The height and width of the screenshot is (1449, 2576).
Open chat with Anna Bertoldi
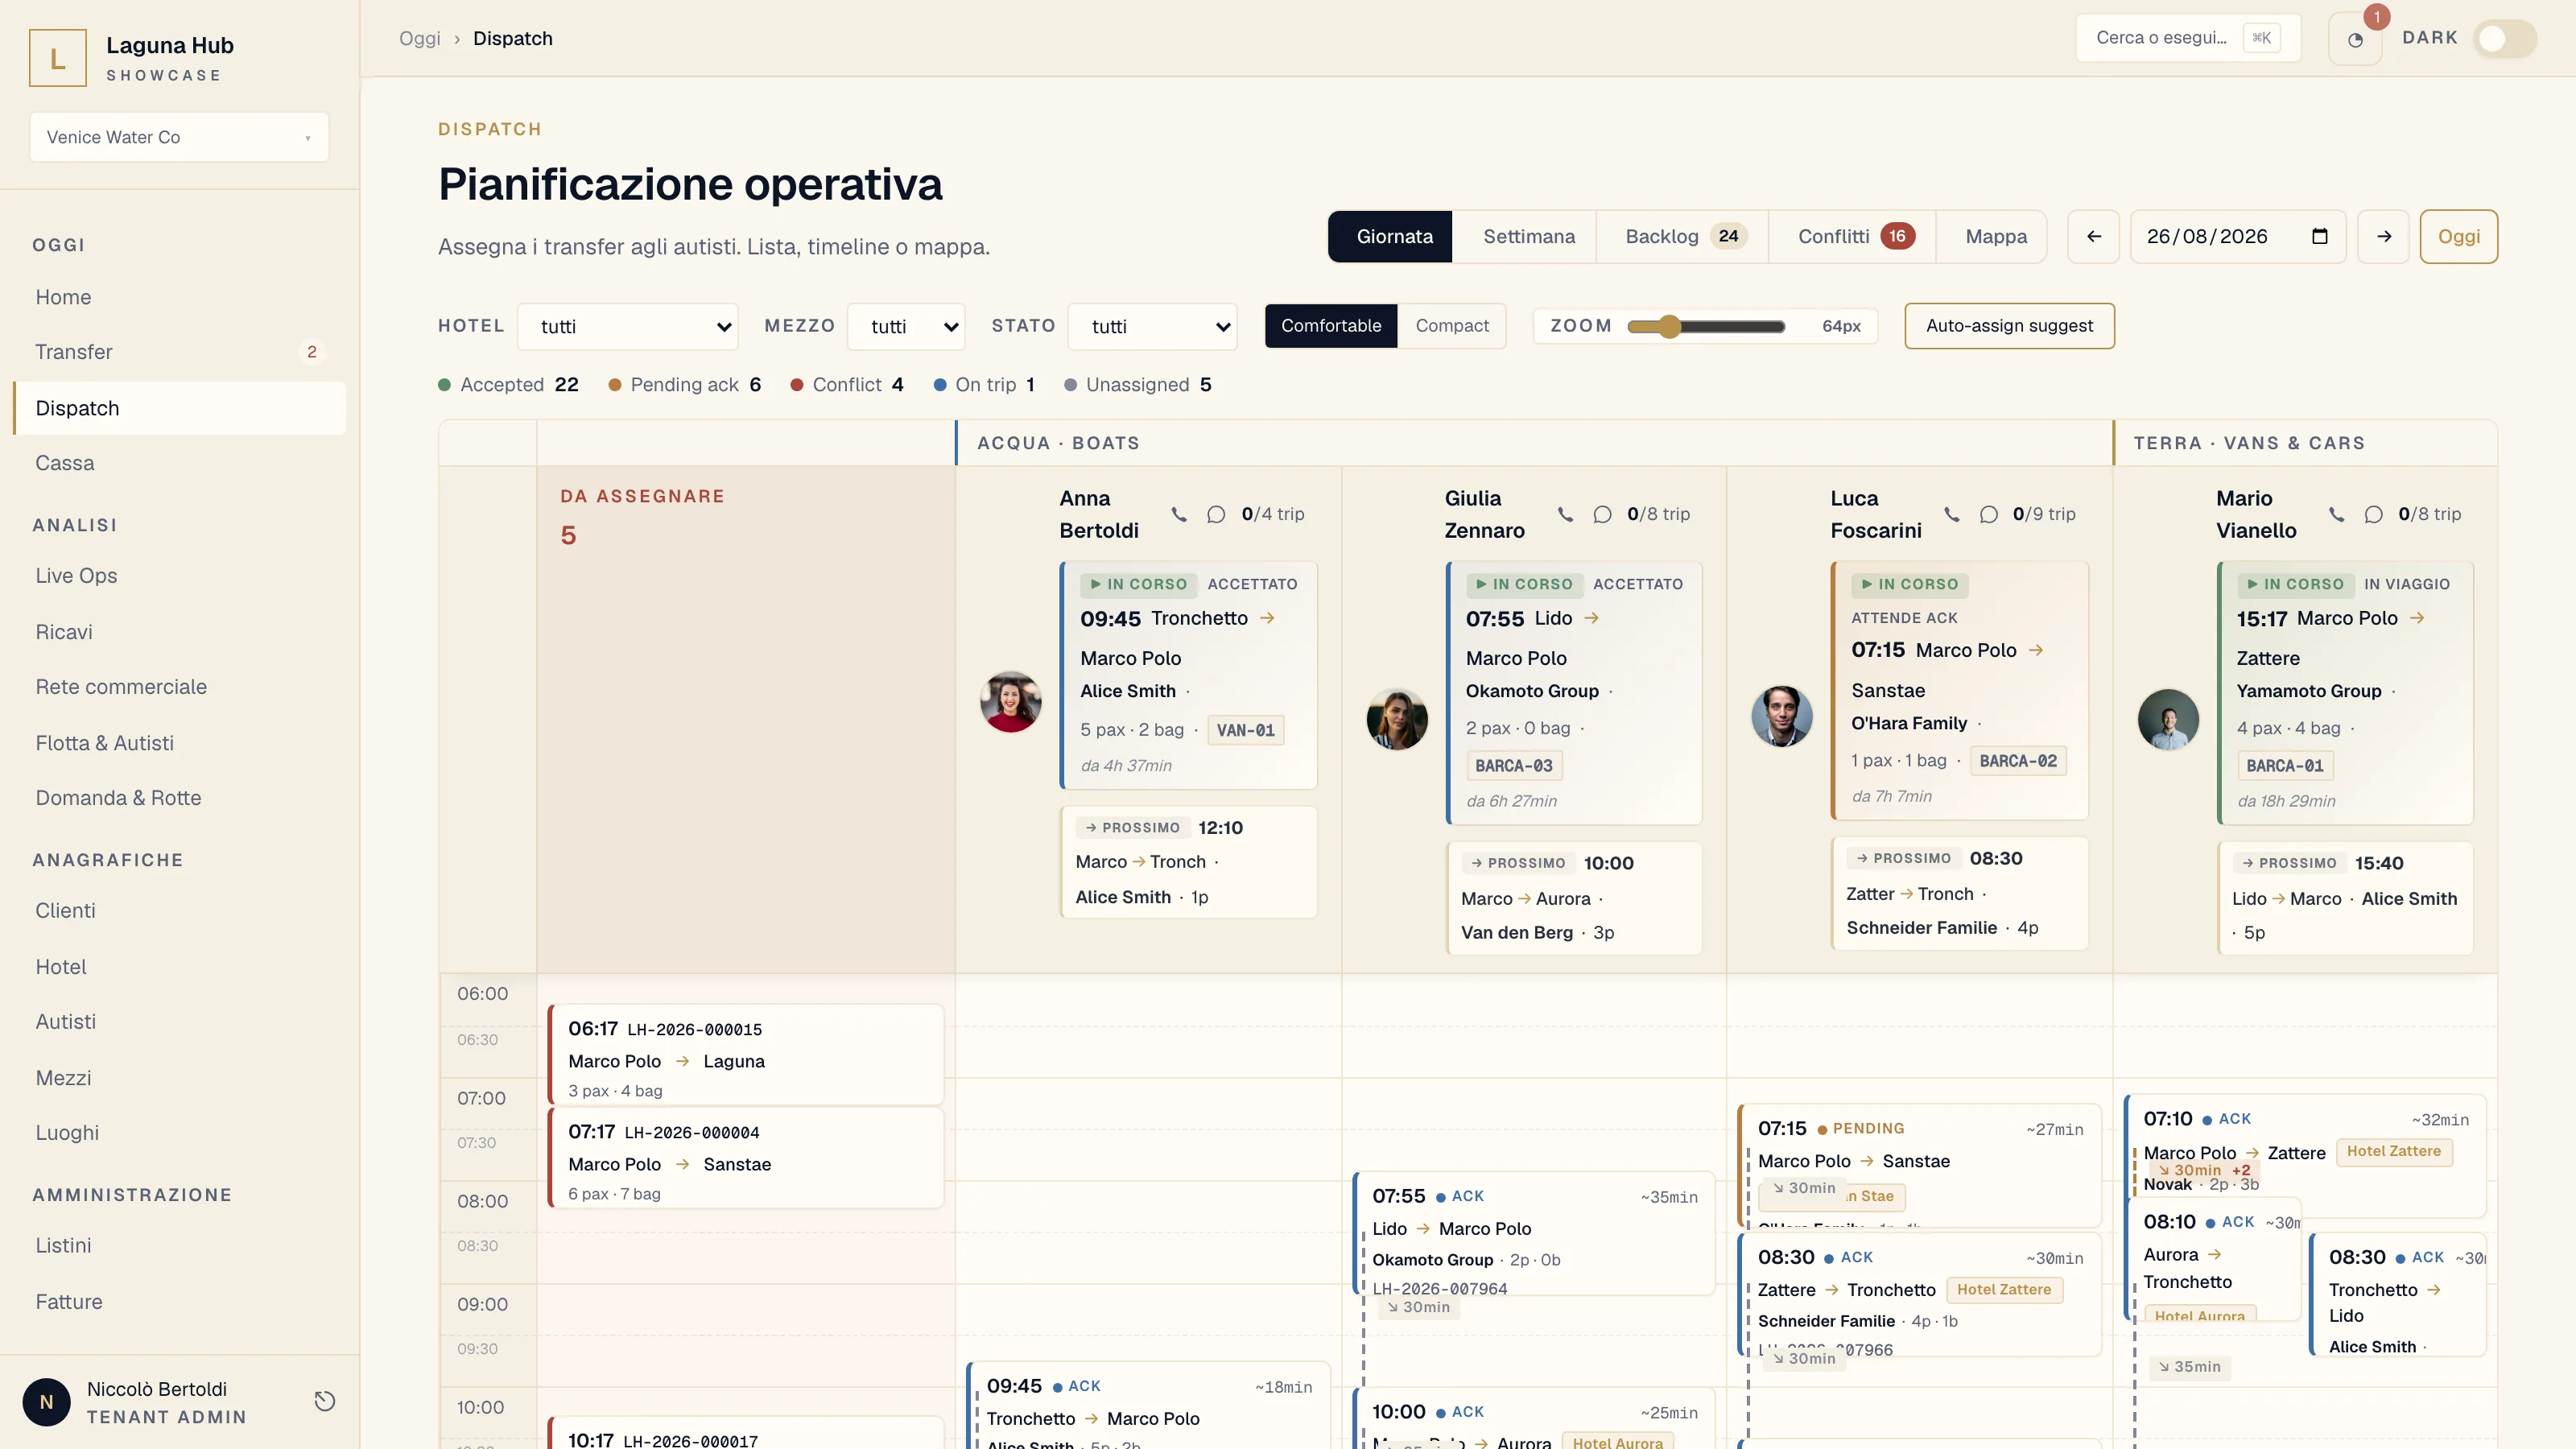[x=1216, y=514]
